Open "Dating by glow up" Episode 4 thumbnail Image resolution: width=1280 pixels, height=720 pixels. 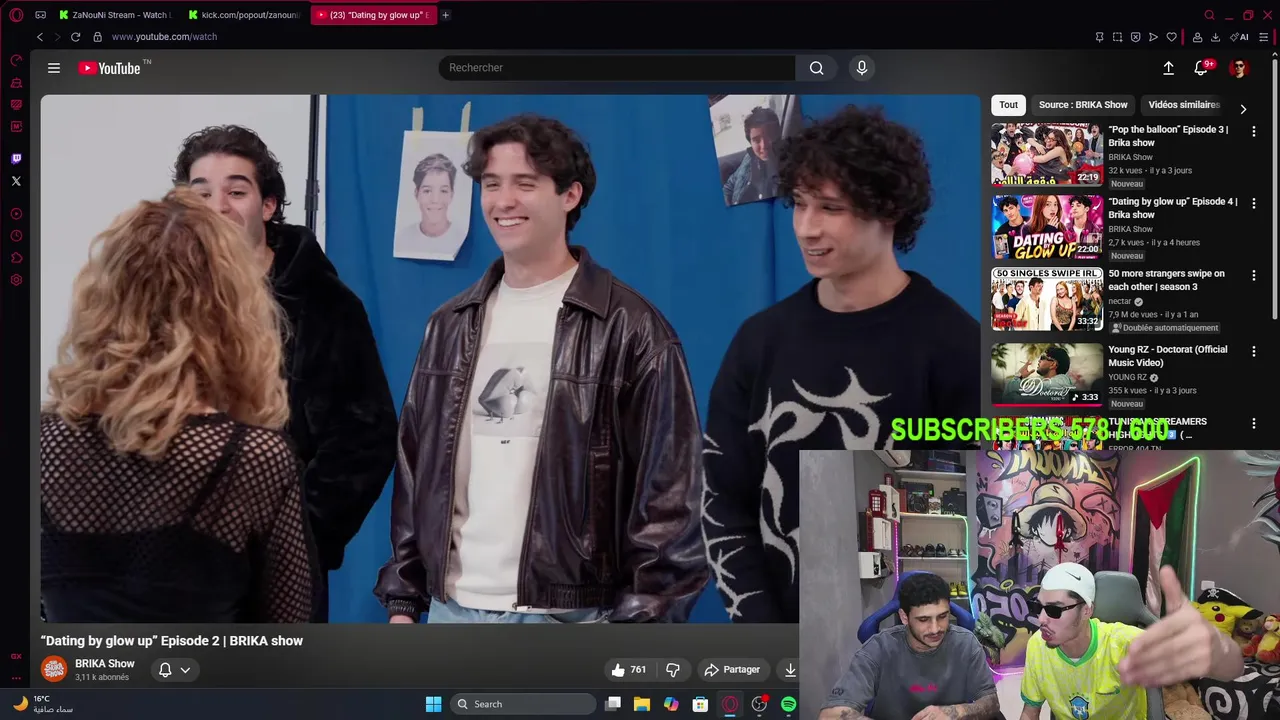[x=1047, y=227]
